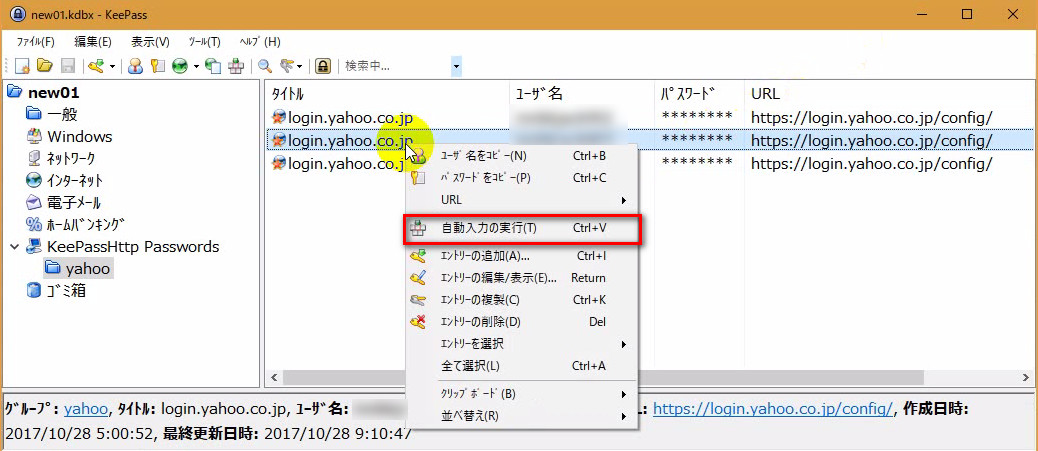Click the yahoo group link in details pane
The width and height of the screenshot is (1038, 451).
coord(86,409)
